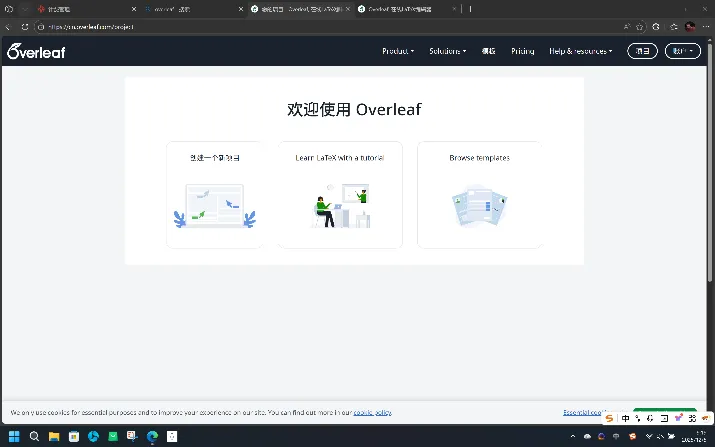The height and width of the screenshot is (447, 715).
Task: Close the second browser tab
Action: (241, 9)
